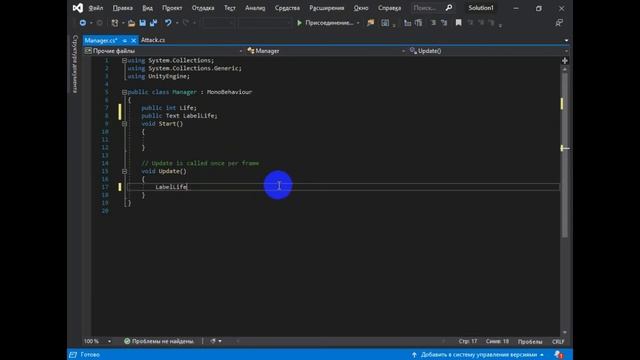
Task: Select the Manager.cs tab
Action: tap(101, 40)
